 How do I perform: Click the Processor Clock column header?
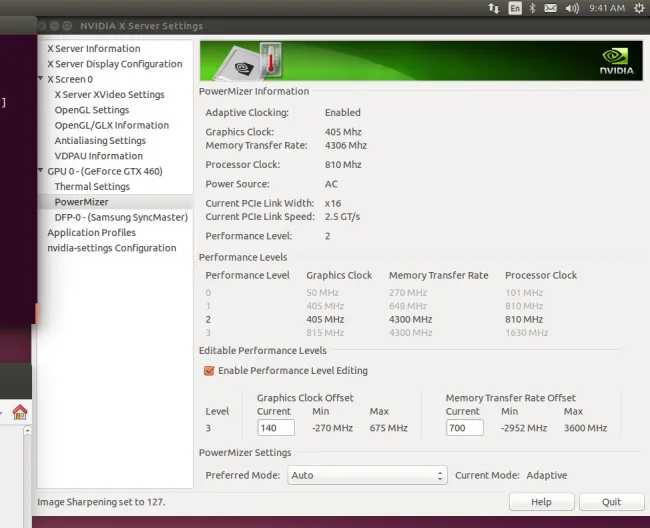(541, 275)
